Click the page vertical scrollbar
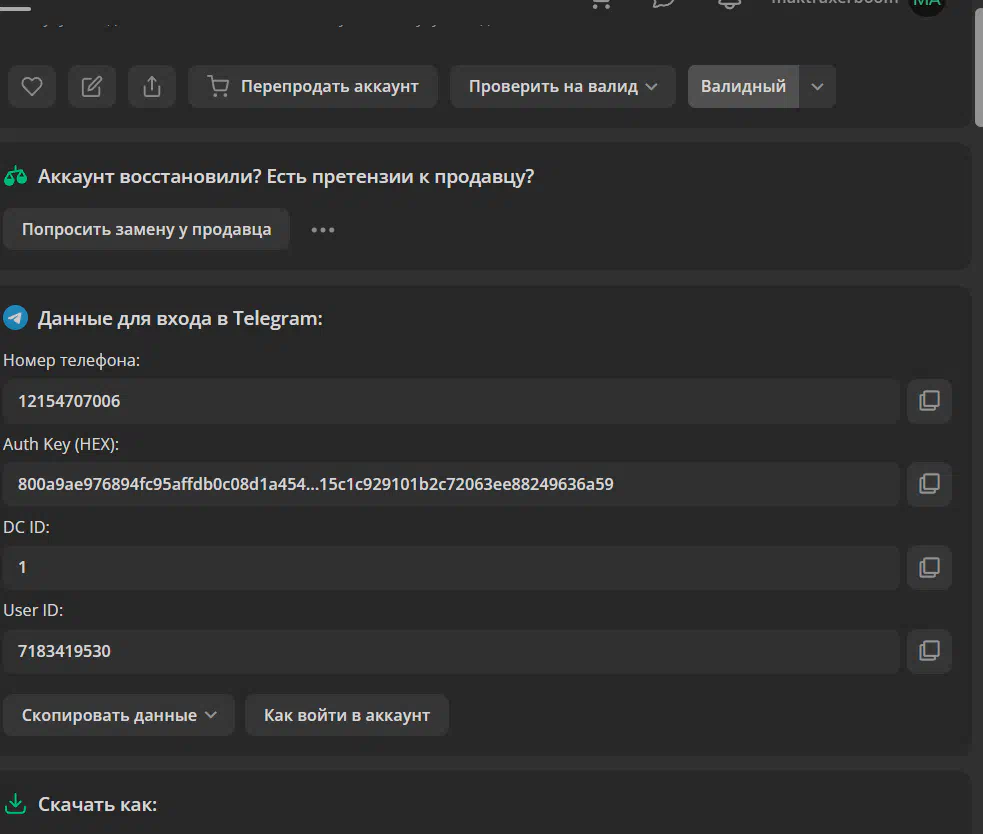The image size is (983, 834). tap(978, 66)
